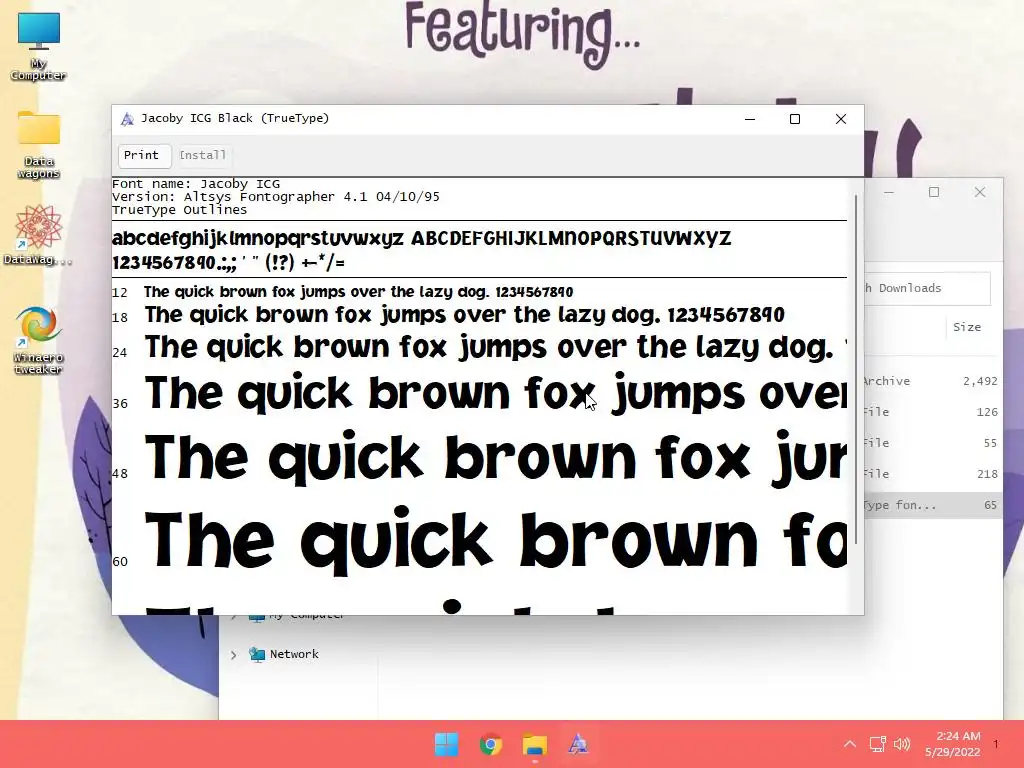Close the Explorer window behind
The width and height of the screenshot is (1024, 768).
(980, 192)
